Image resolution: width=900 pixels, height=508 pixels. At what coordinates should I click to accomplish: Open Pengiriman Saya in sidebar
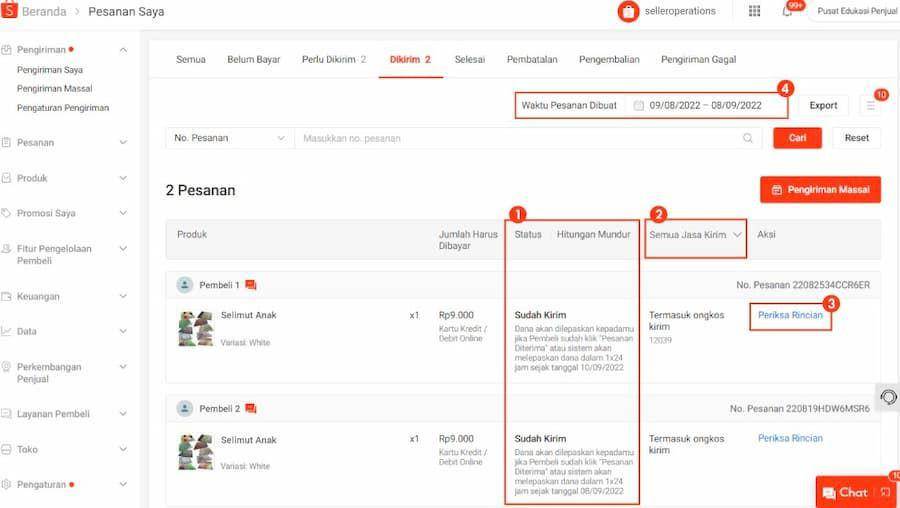point(50,70)
